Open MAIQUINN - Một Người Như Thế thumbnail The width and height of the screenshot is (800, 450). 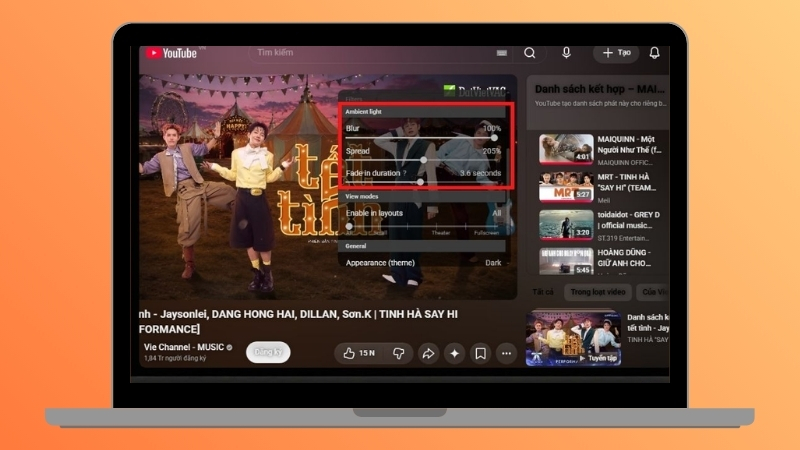(x=566, y=149)
